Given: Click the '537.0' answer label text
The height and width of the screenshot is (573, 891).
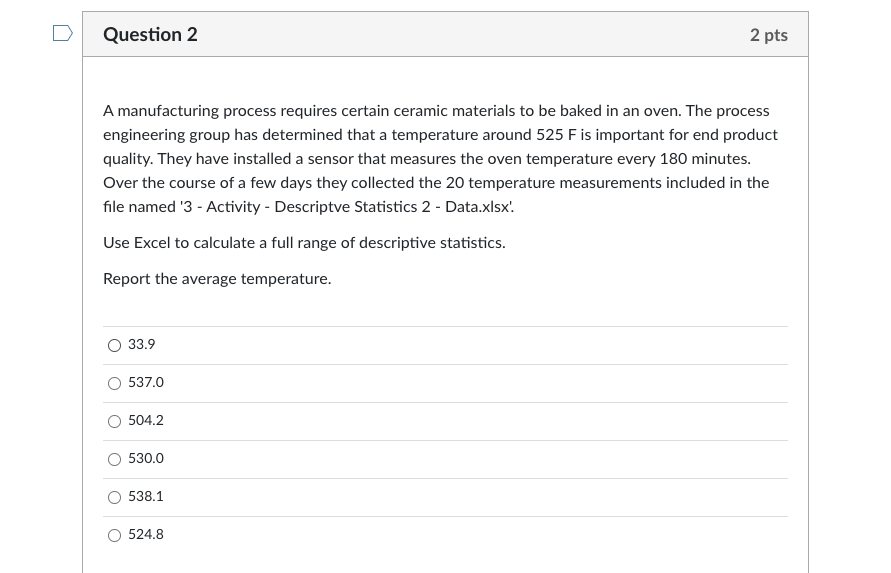Looking at the screenshot, I should [x=146, y=382].
